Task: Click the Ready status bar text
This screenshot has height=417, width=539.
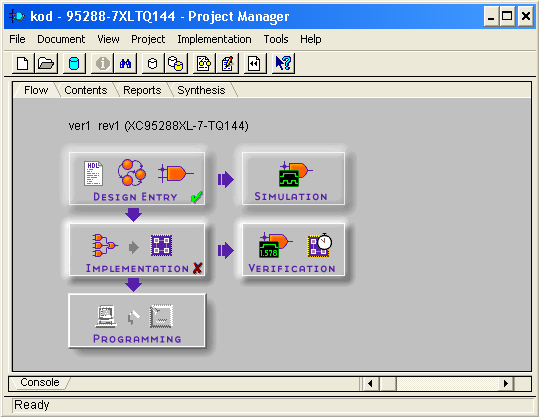Action: click(32, 405)
